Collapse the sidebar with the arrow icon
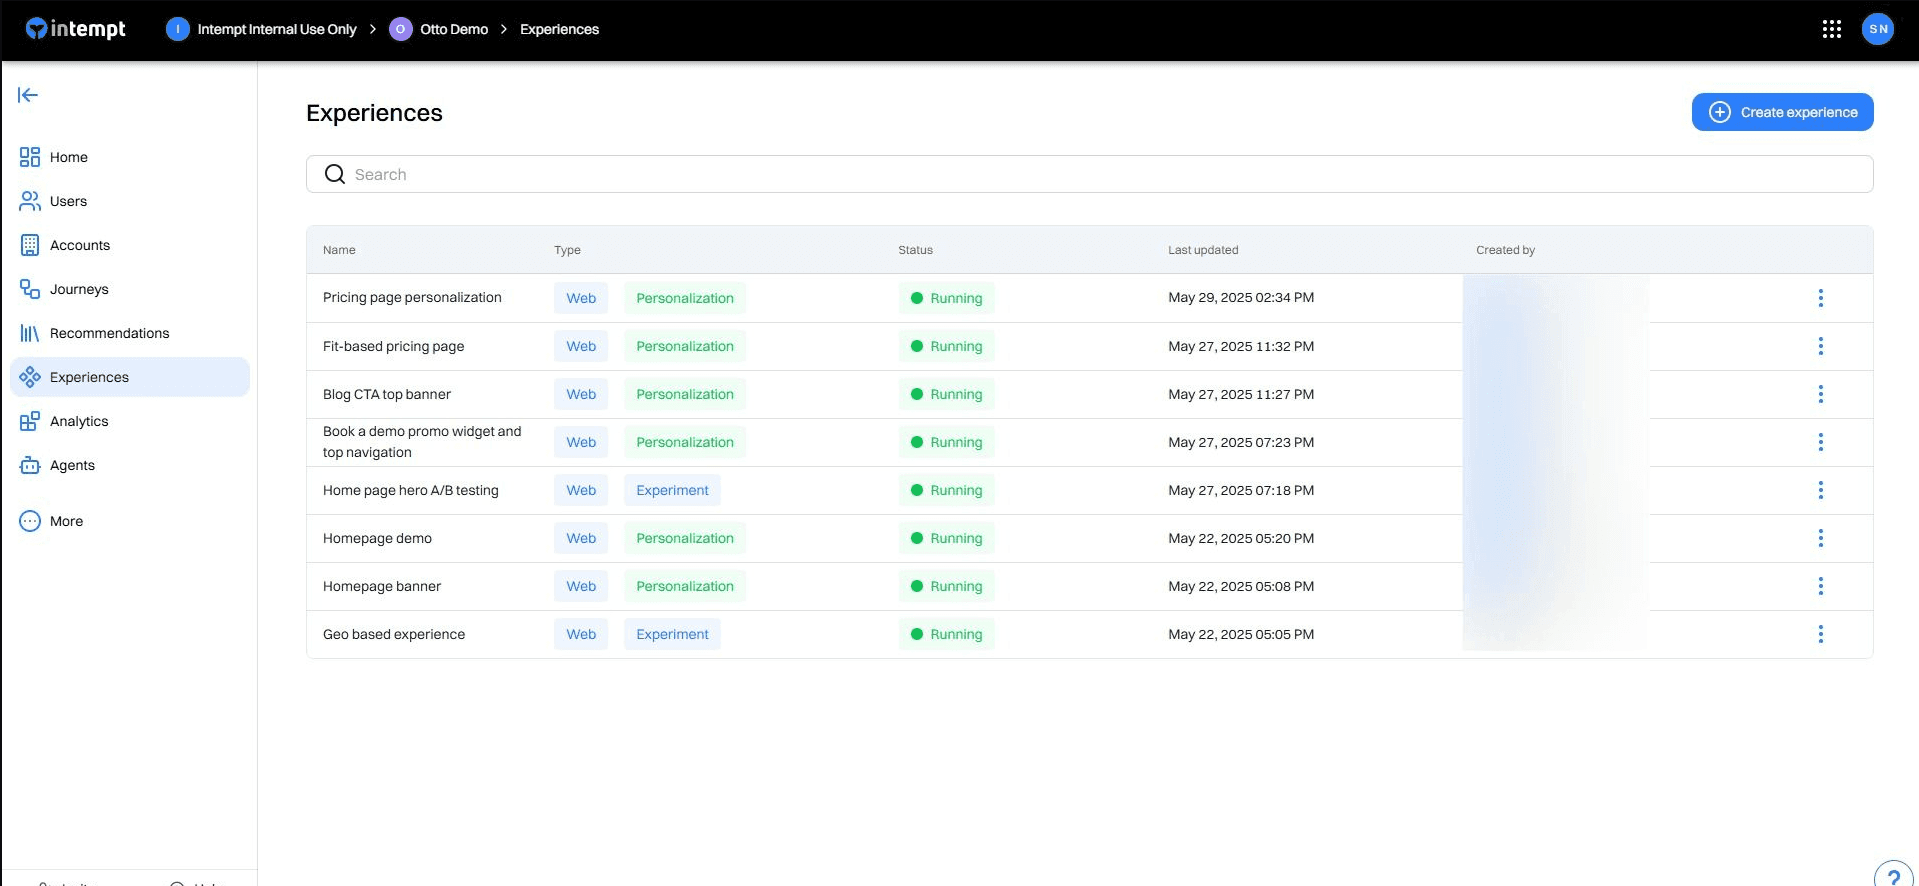Viewport: 1919px width, 886px height. tap(28, 95)
